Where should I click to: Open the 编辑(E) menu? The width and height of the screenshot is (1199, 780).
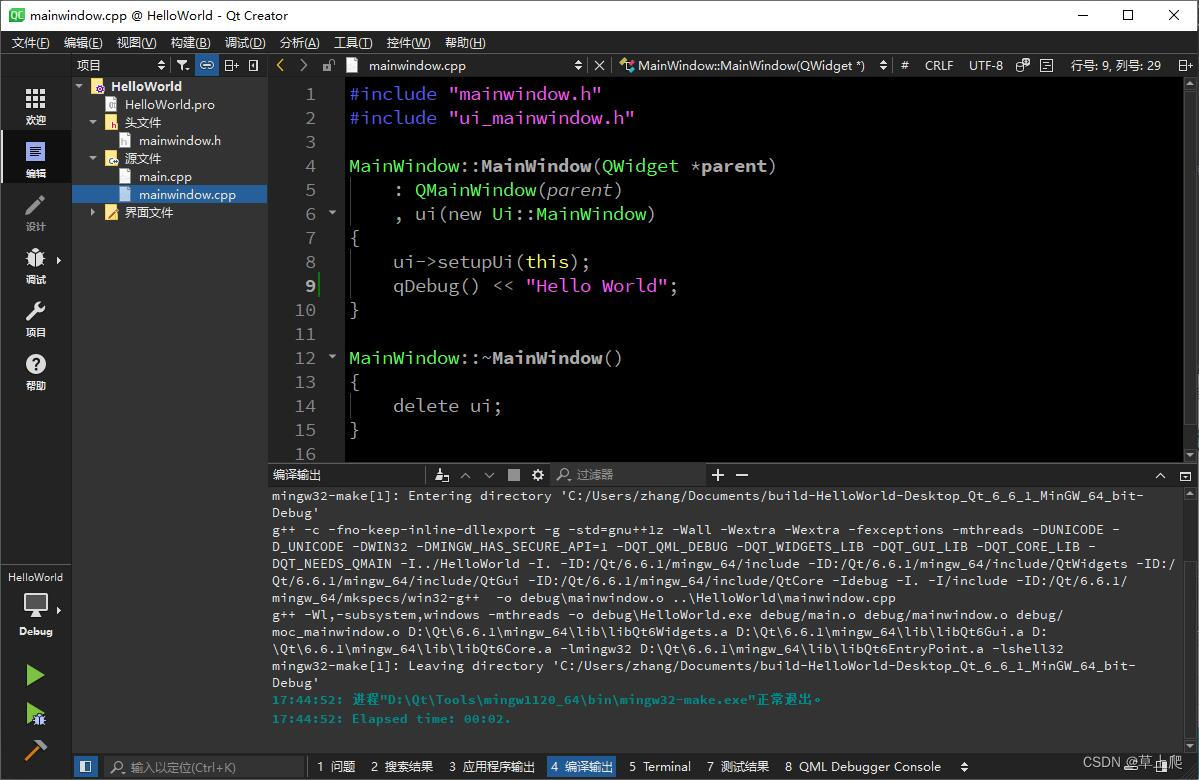[x=83, y=43]
